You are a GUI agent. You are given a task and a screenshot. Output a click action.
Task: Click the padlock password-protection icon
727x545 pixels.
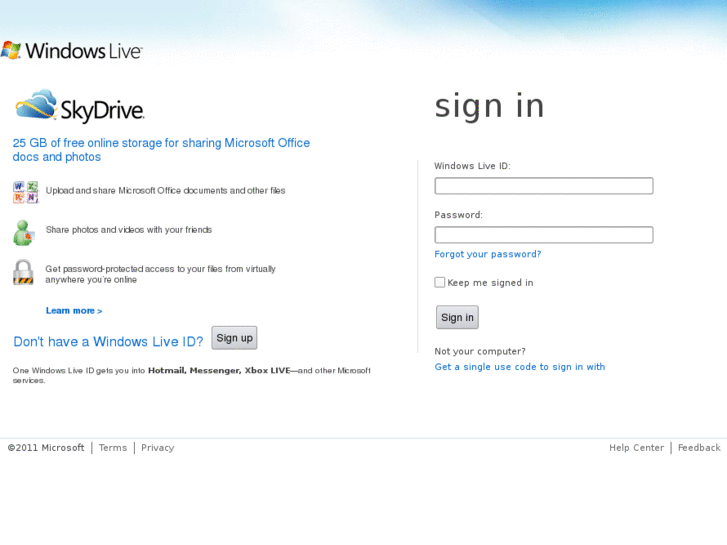[x=23, y=272]
